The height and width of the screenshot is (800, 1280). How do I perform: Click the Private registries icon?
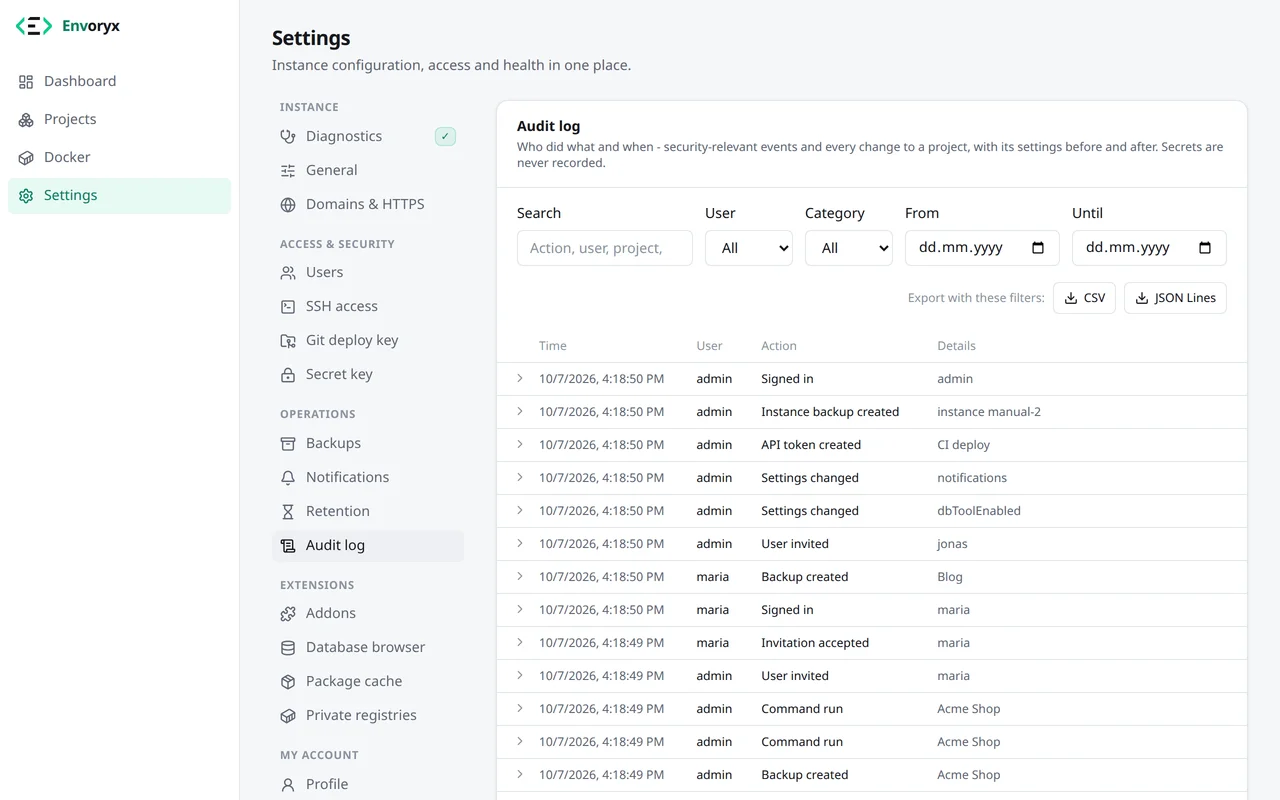coord(288,715)
